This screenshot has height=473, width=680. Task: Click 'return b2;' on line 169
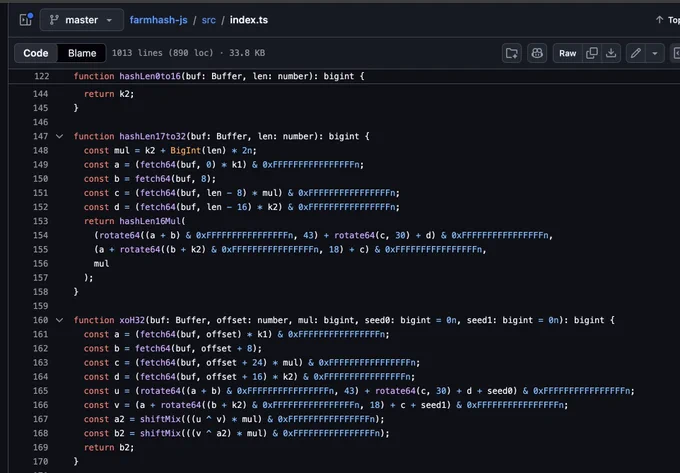click(109, 447)
